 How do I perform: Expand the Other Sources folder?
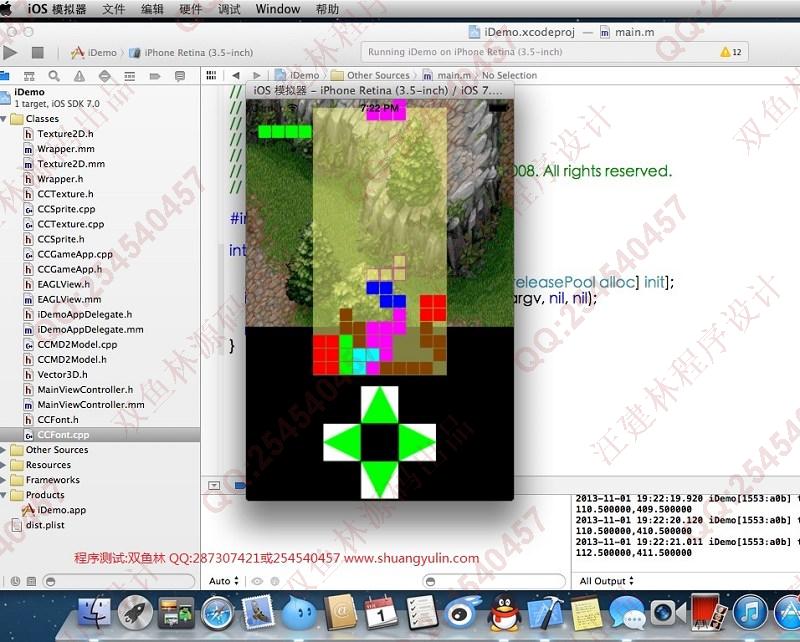(x=4, y=450)
